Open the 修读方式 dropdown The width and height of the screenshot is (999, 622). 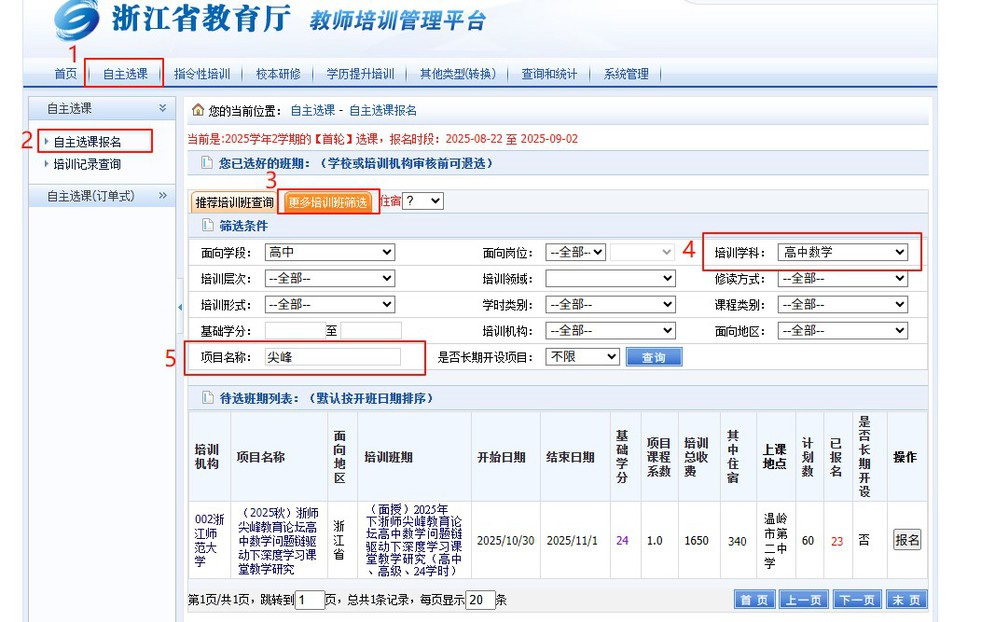click(843, 278)
